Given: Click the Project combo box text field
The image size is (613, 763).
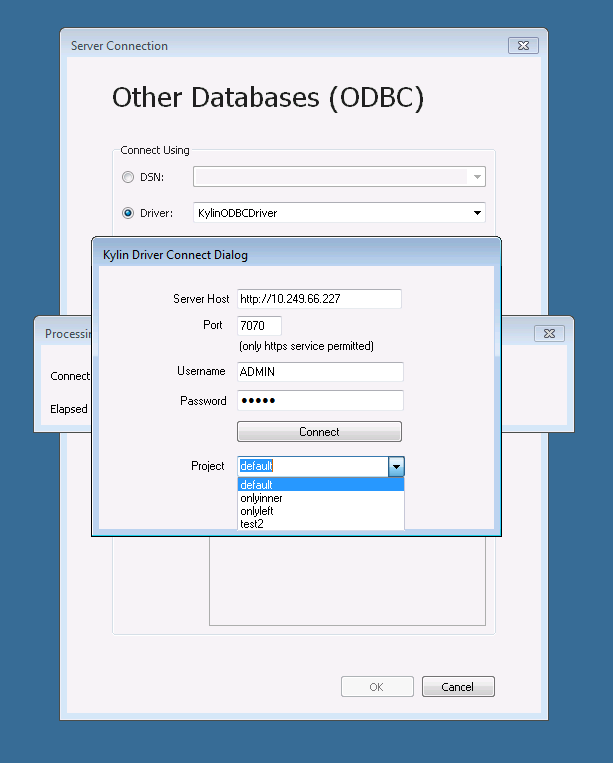Looking at the screenshot, I should coord(312,467).
